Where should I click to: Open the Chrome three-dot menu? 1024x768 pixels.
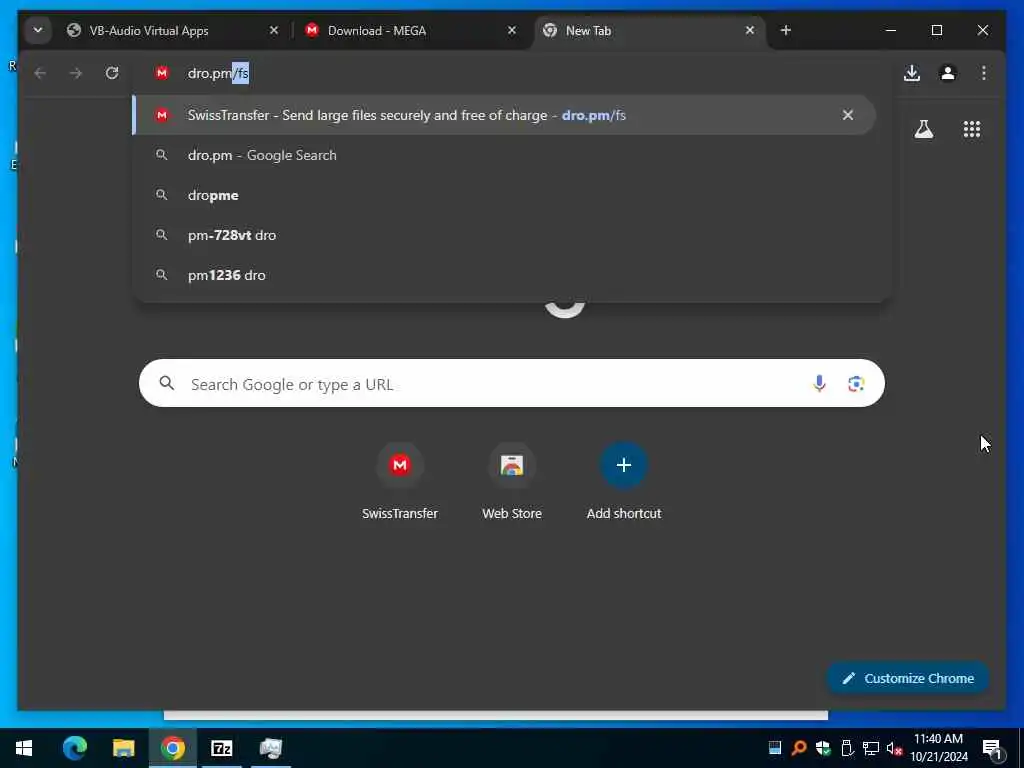click(984, 73)
